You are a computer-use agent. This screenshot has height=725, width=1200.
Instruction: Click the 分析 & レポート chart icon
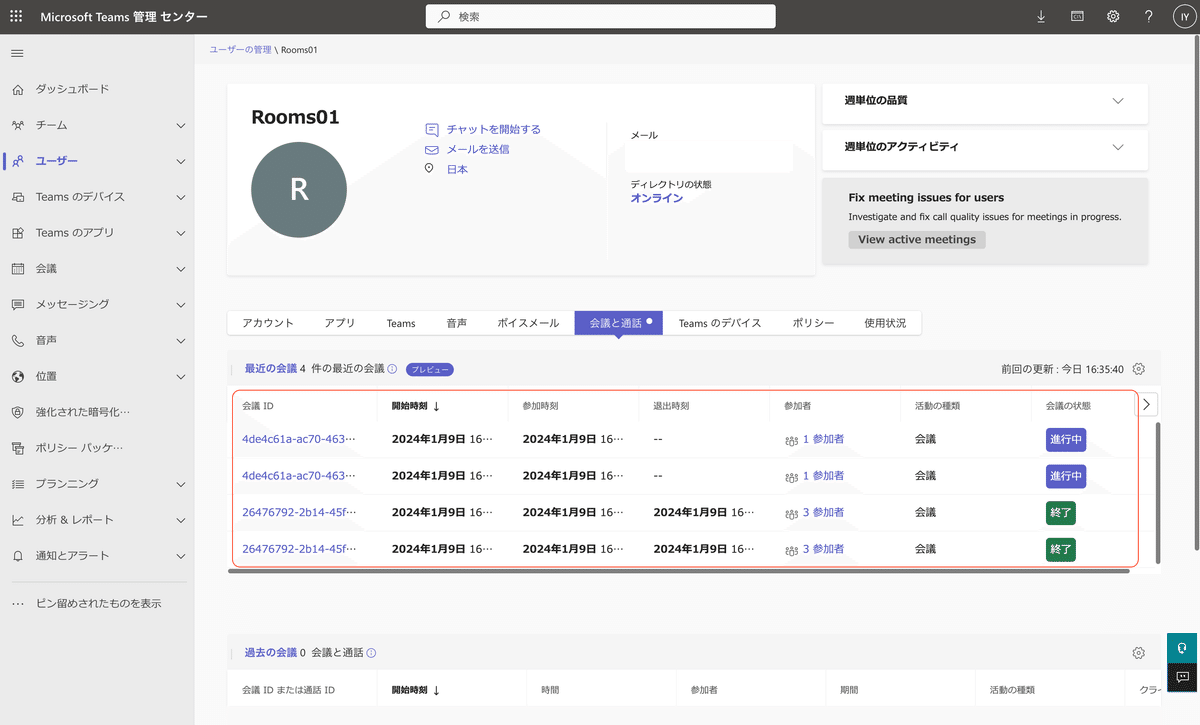[17, 520]
